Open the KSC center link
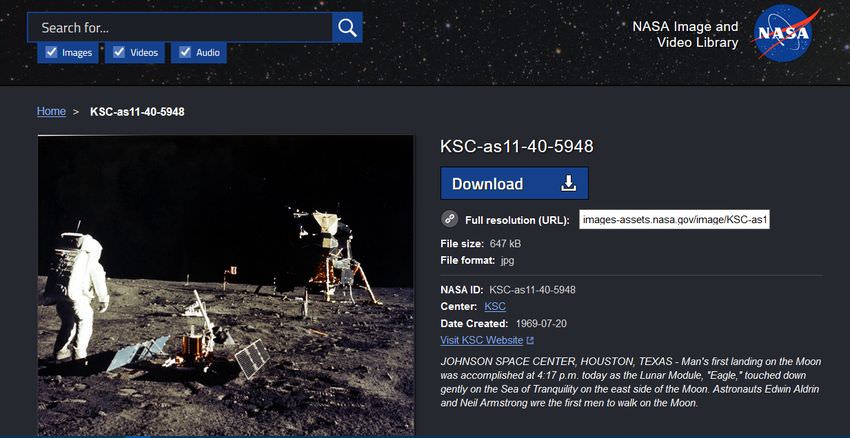The width and height of the screenshot is (850, 438). coord(495,306)
